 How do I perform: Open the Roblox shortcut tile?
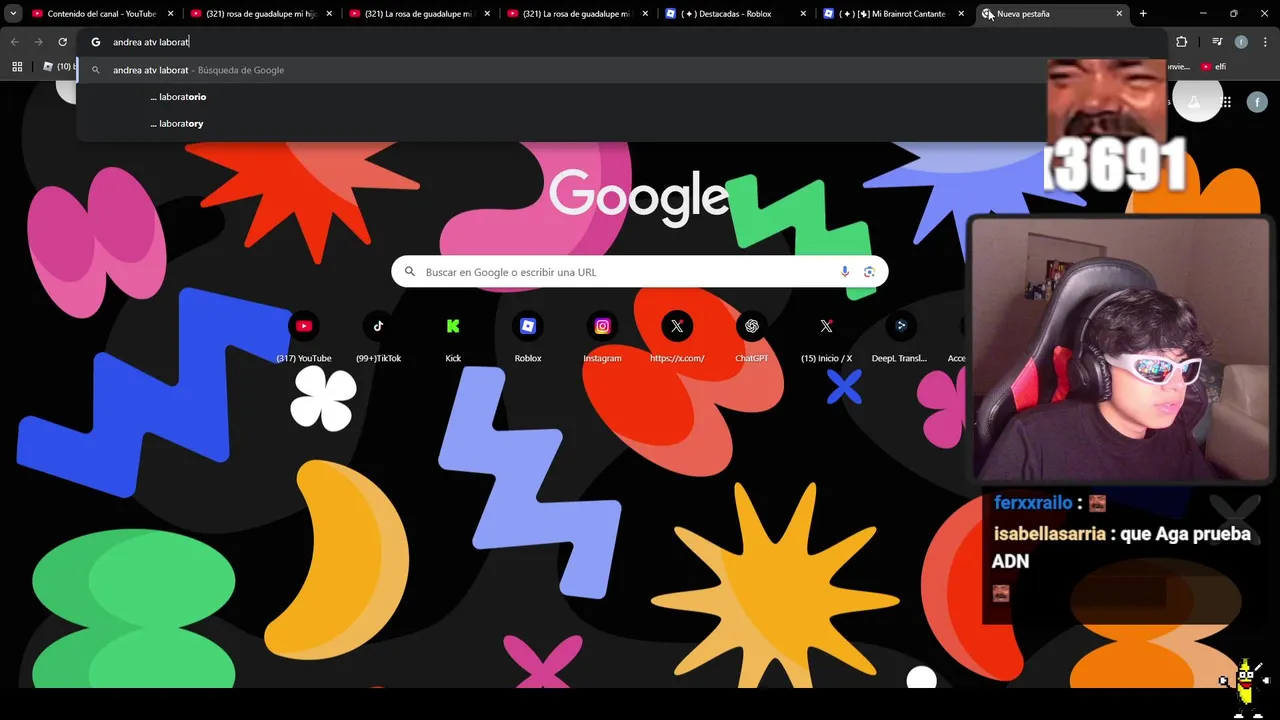point(528,337)
